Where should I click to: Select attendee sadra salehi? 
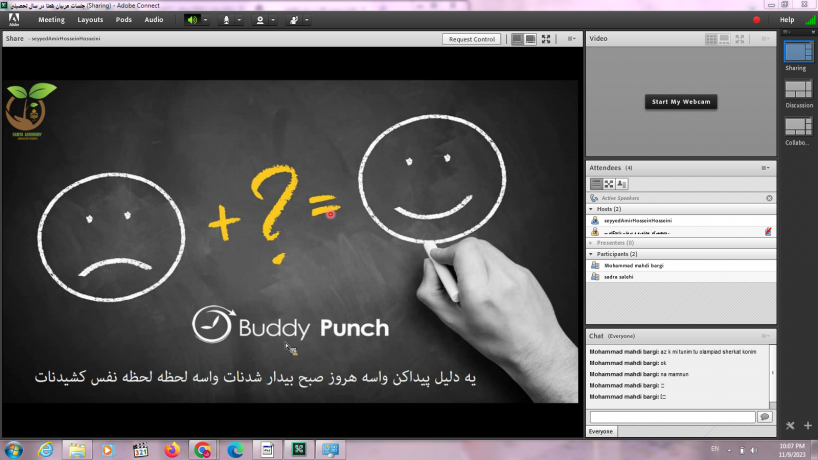681,277
